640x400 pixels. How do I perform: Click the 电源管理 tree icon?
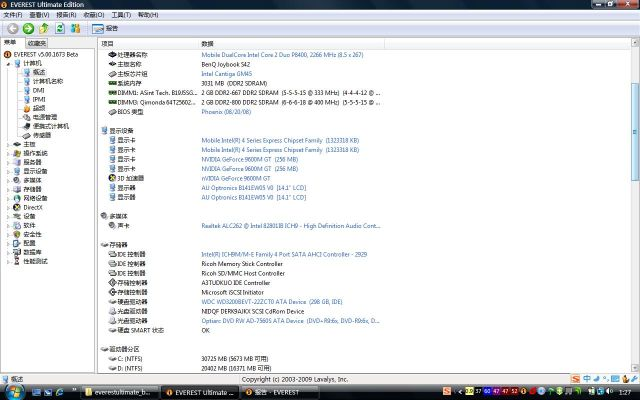[27, 117]
